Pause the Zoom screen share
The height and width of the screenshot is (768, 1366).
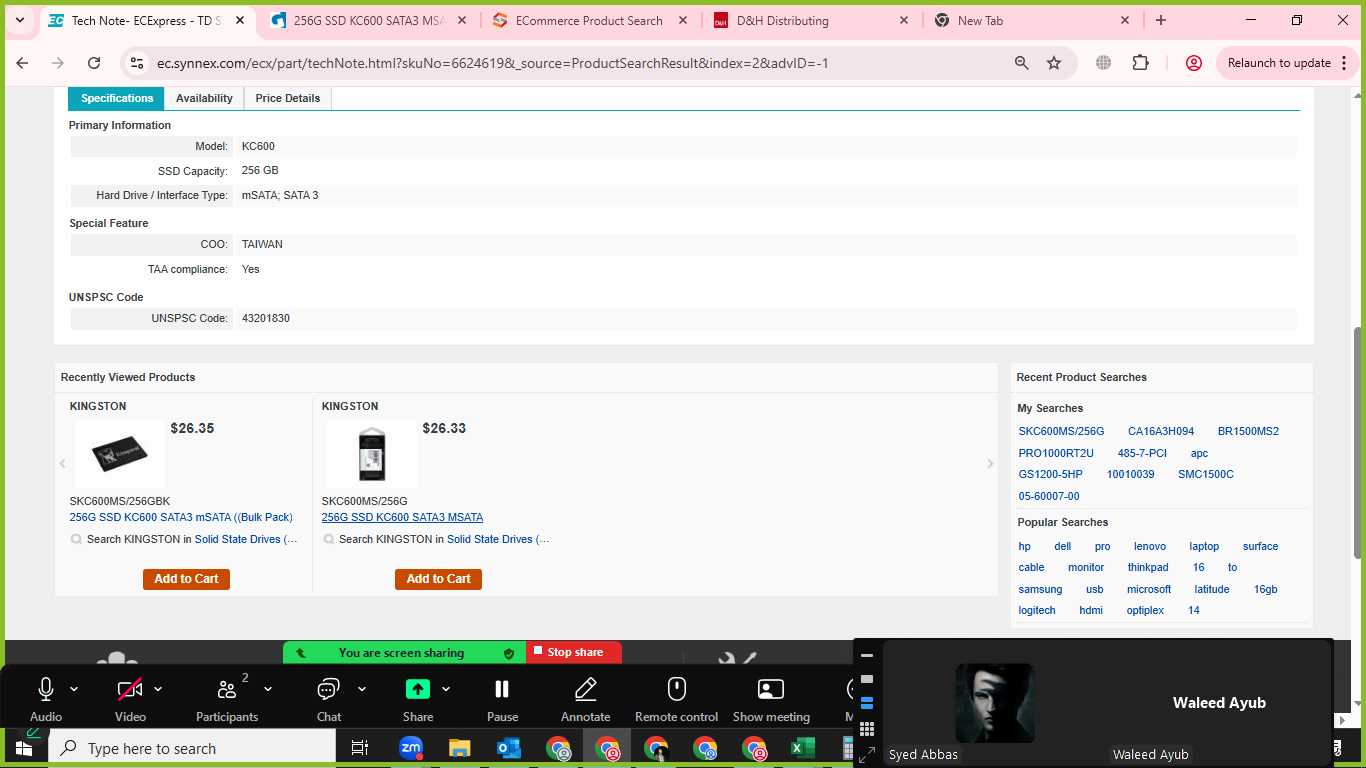pos(502,699)
